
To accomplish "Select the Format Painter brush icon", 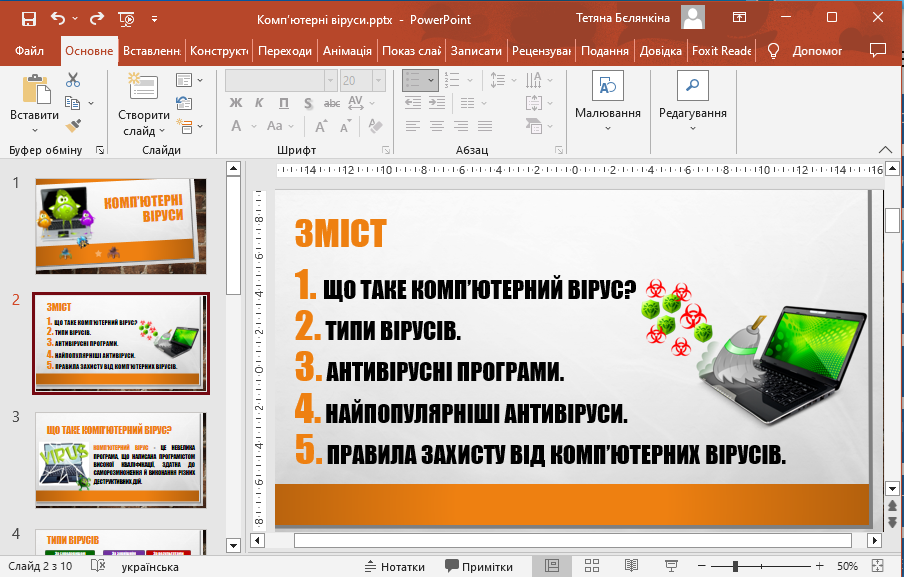I will tap(73, 125).
